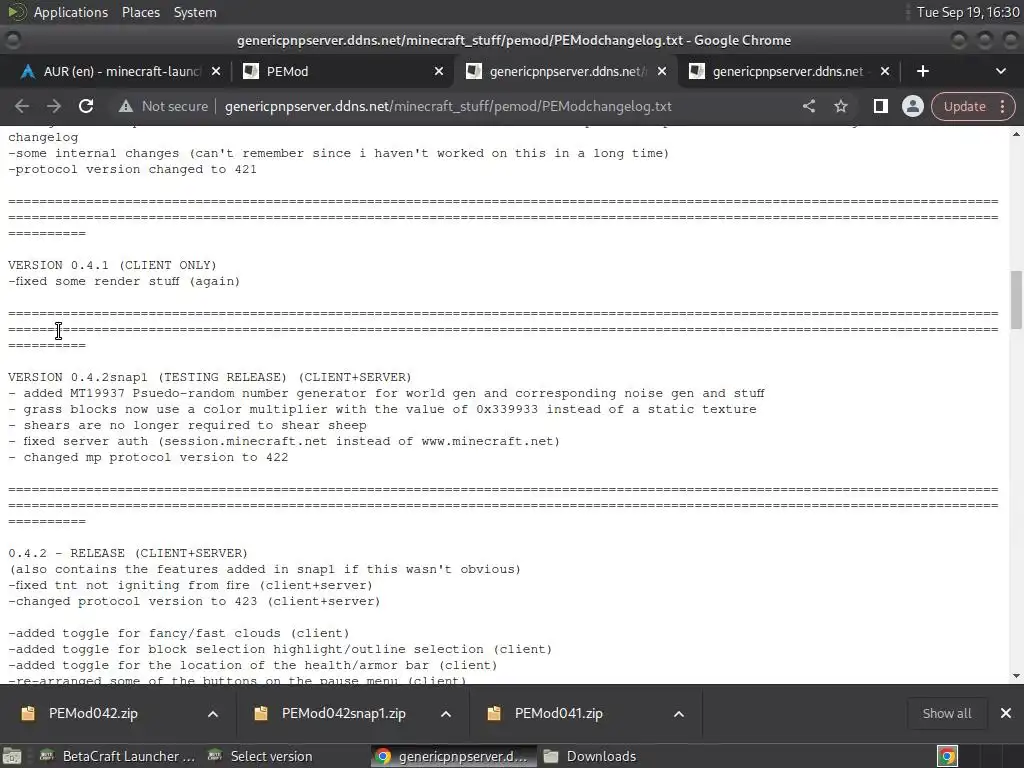This screenshot has height=768, width=1024.
Task: Share this page via share icon
Action: [808, 106]
